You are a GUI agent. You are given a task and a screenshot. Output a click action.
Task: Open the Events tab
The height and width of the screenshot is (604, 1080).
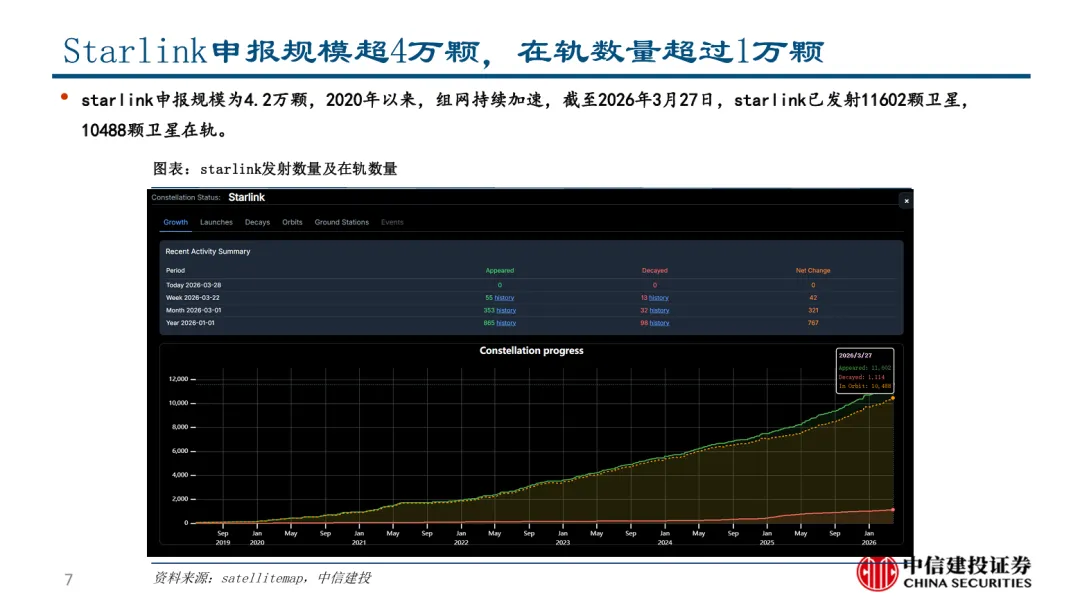pos(392,222)
